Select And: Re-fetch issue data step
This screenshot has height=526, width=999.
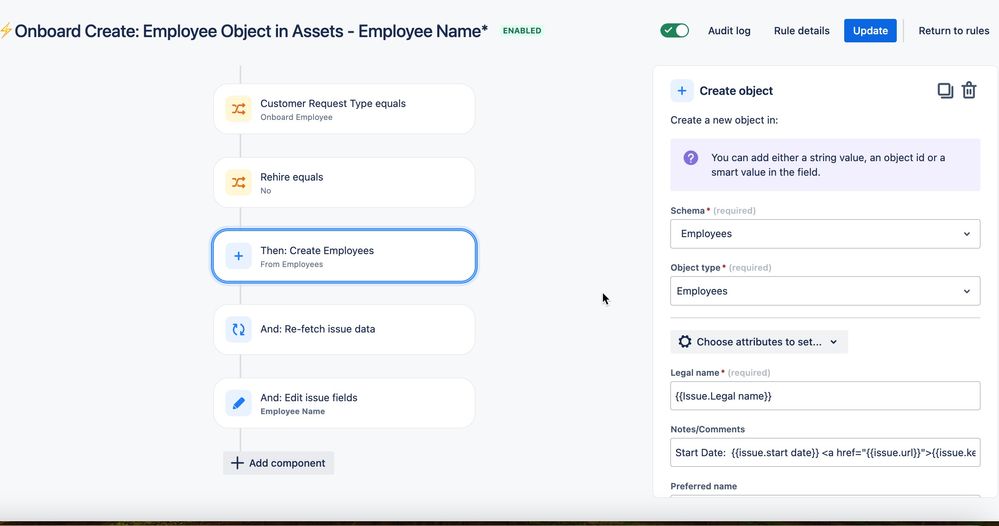click(344, 329)
